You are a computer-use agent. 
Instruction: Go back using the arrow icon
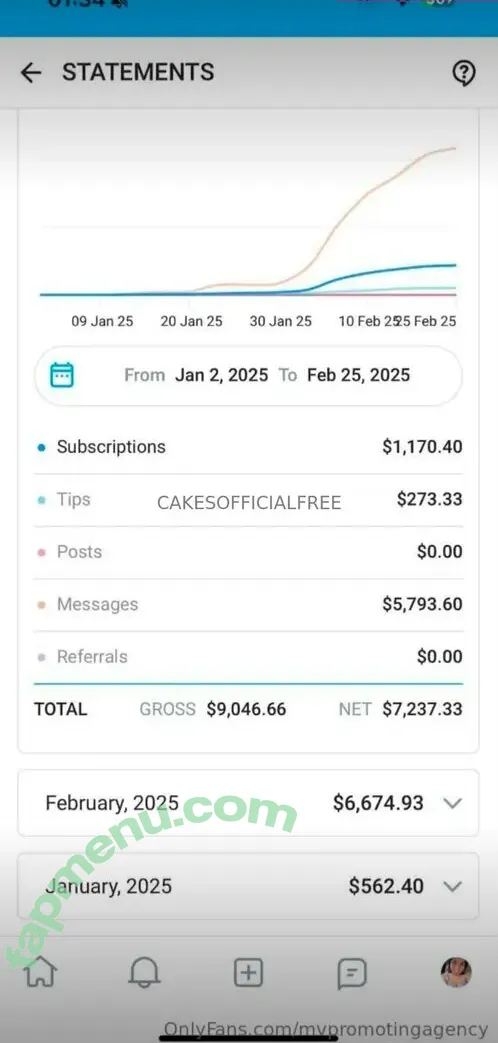pos(31,73)
